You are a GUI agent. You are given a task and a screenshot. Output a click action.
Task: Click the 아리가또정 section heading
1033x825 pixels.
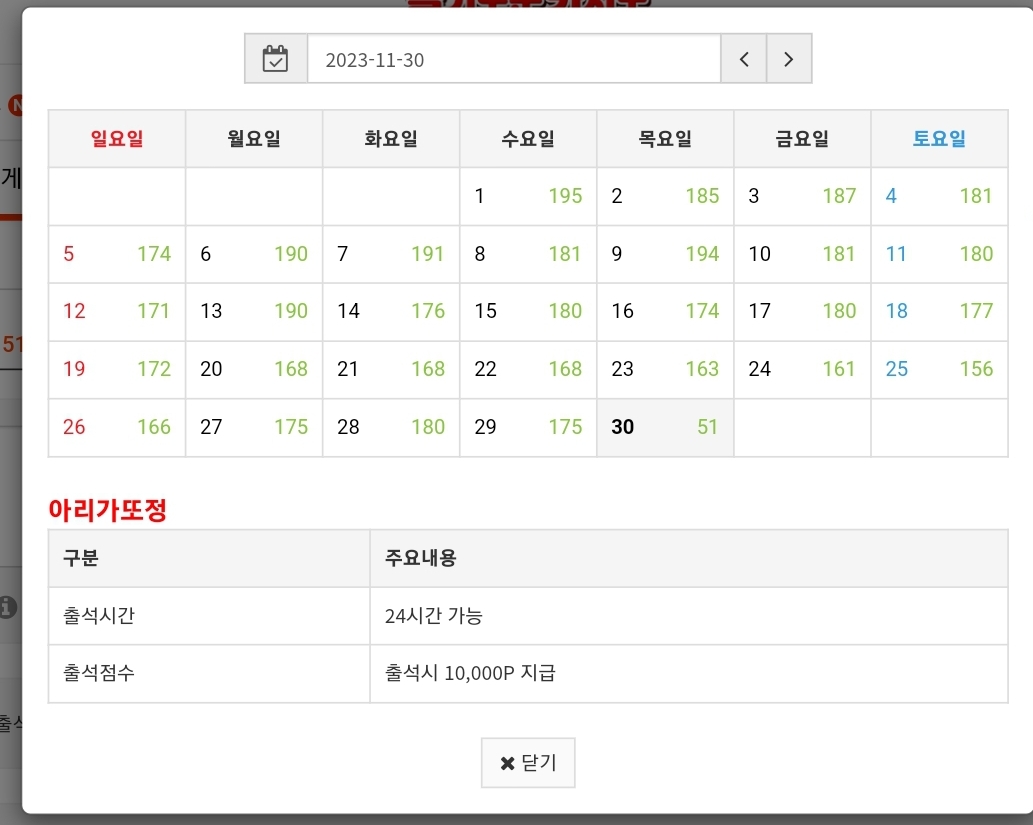[107, 509]
